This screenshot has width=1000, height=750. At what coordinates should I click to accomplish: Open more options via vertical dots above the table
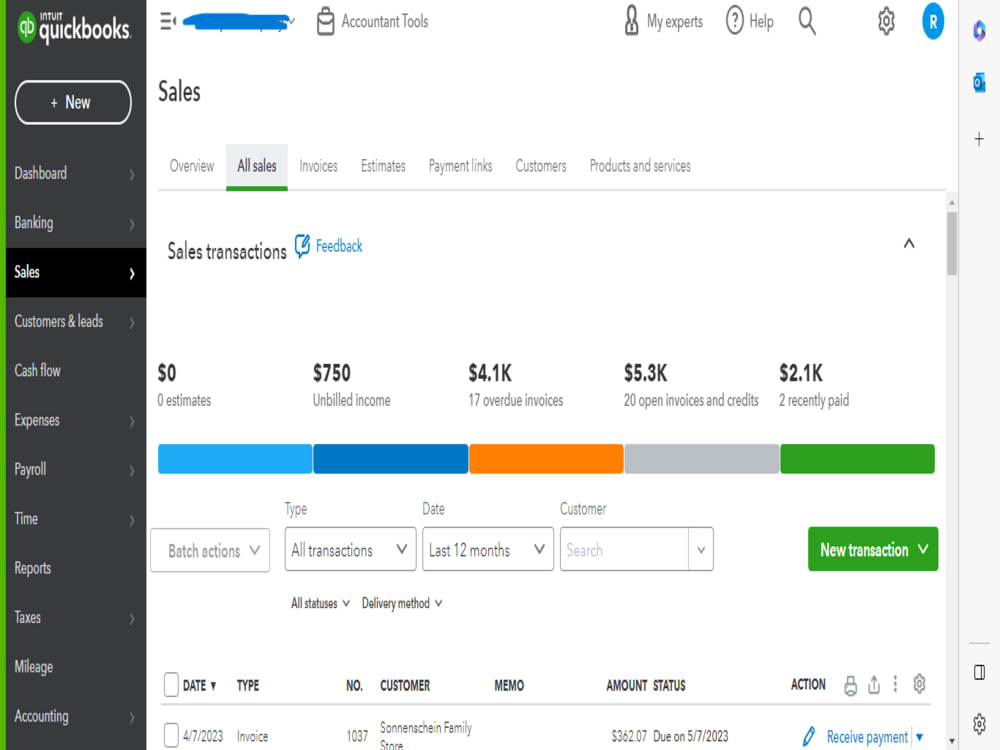[896, 684]
